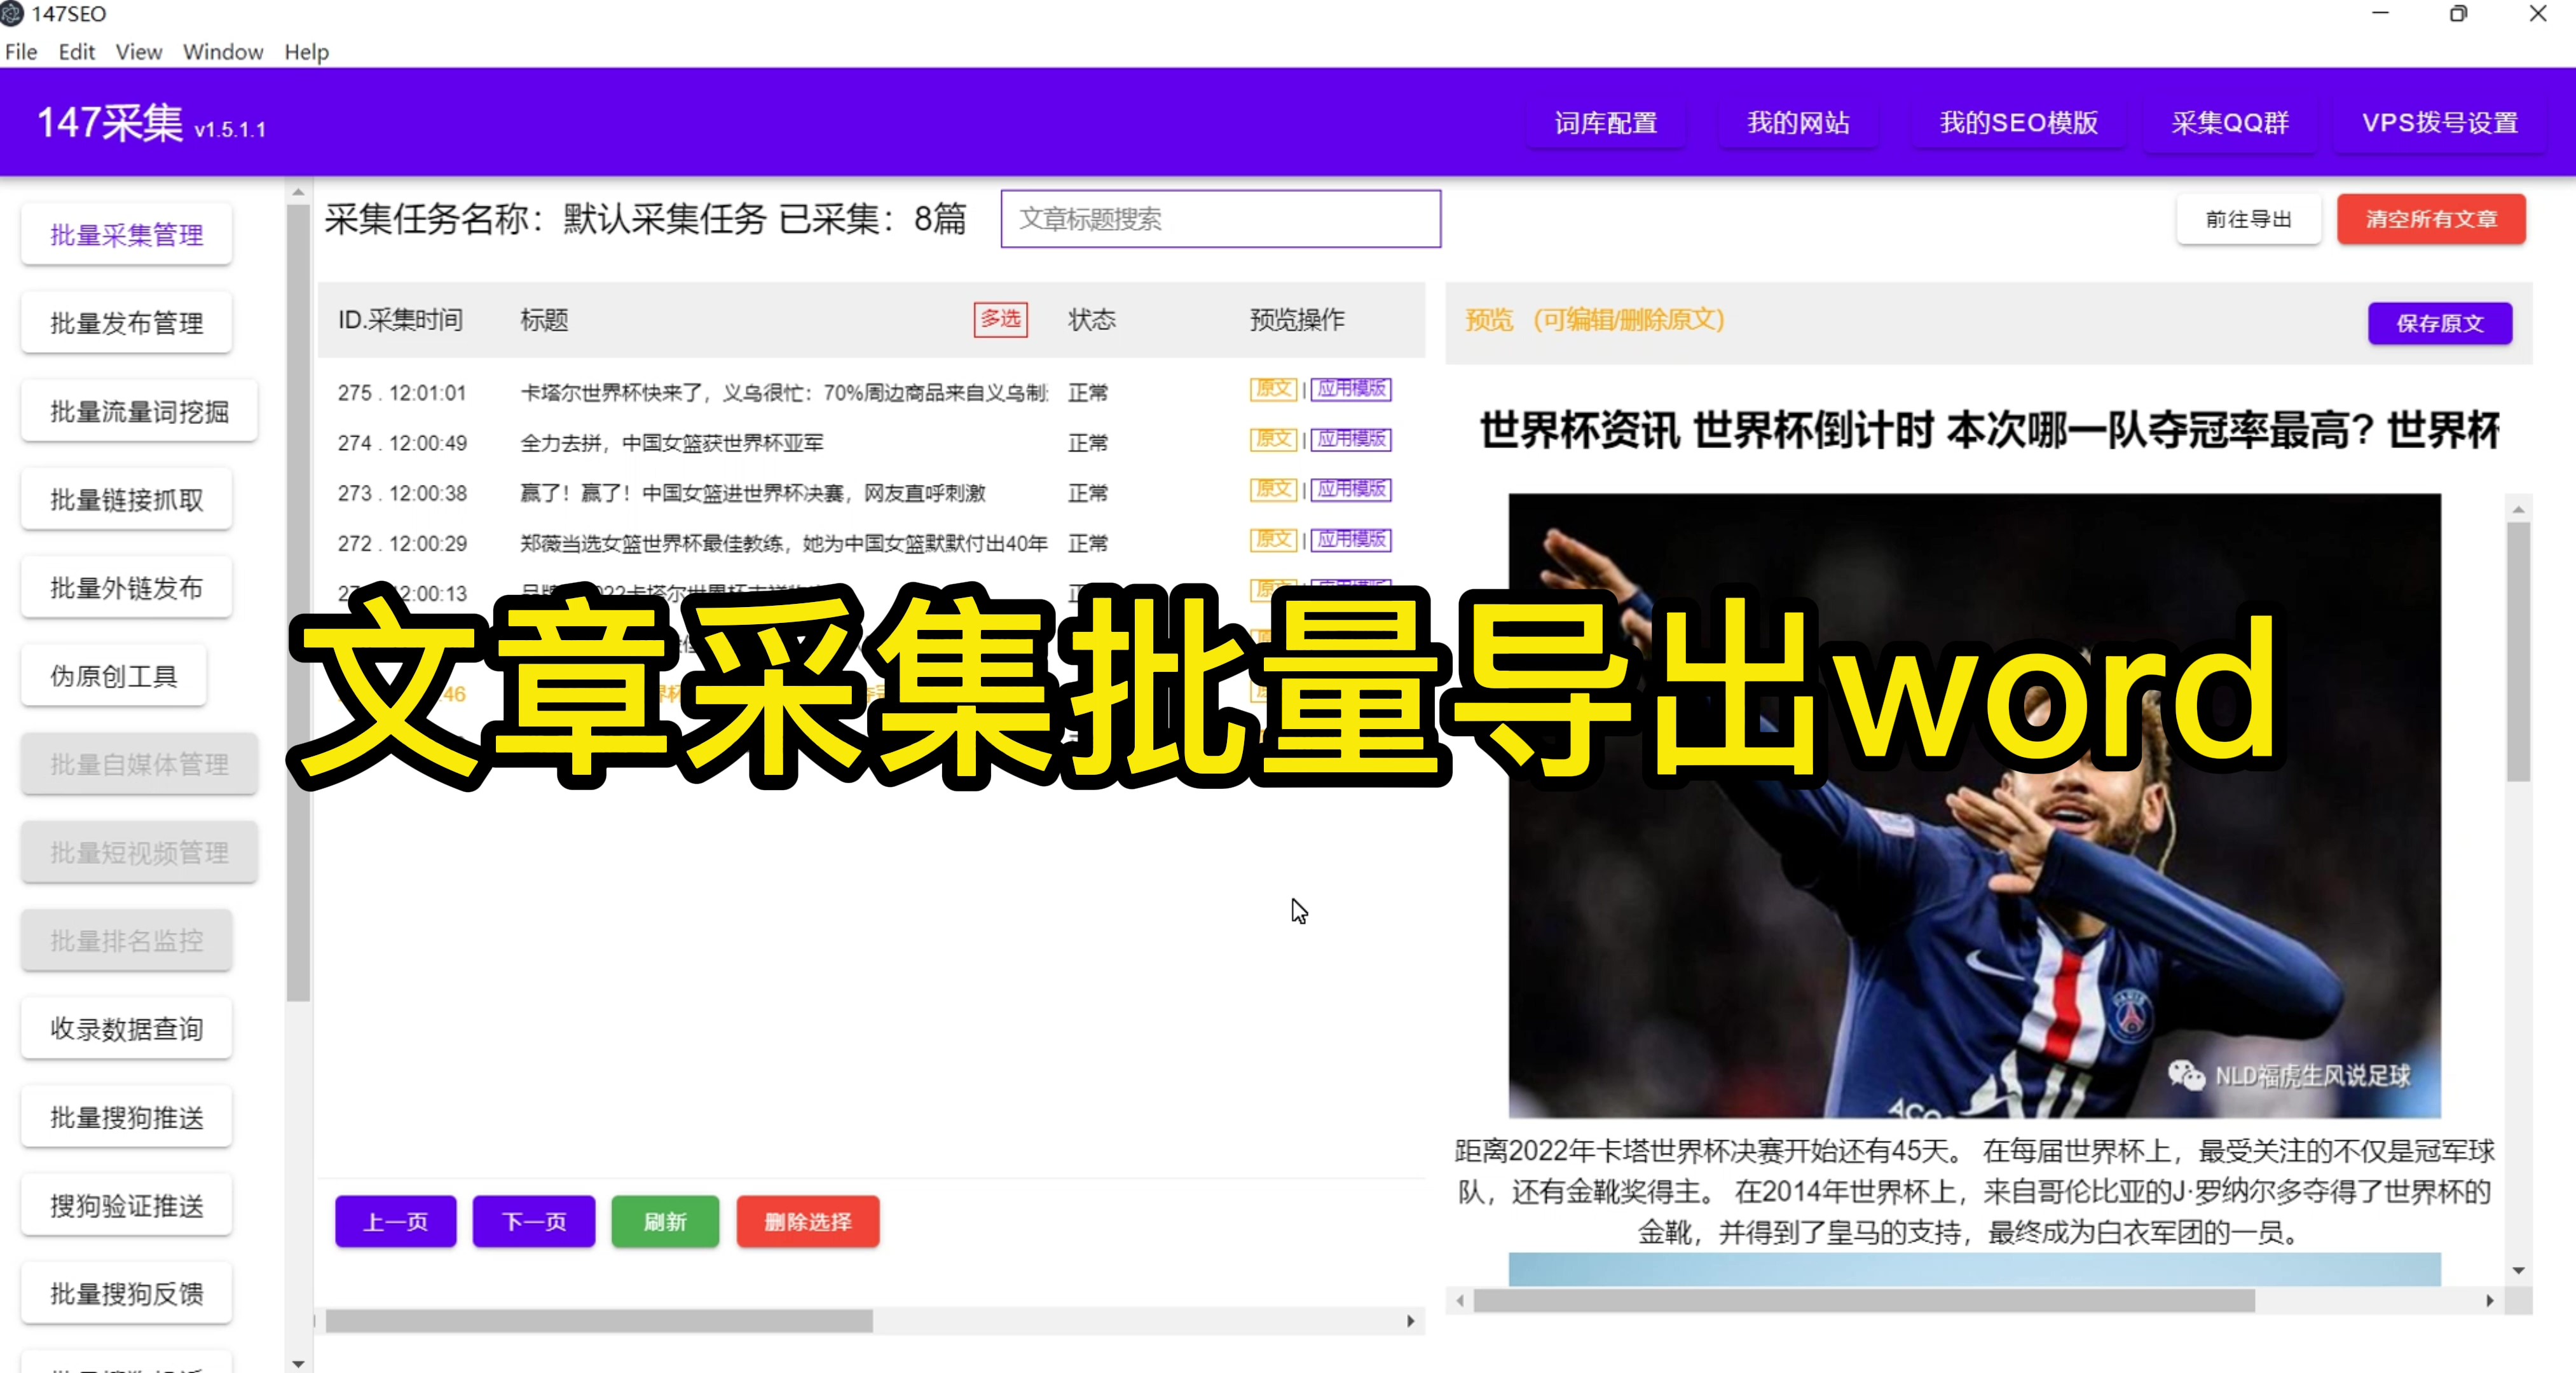Open 原文 preview for article 275
This screenshot has height=1373, width=2576.
pos(1272,390)
